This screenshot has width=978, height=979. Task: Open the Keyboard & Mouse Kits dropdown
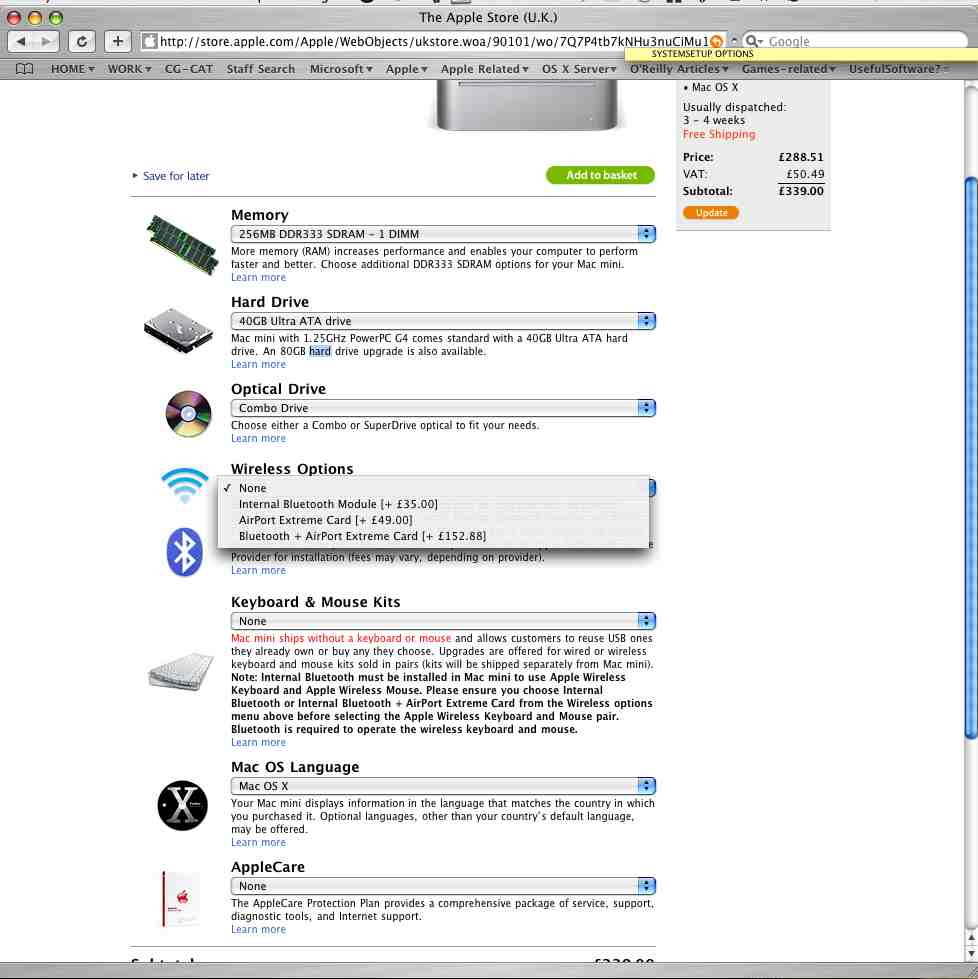[443, 621]
